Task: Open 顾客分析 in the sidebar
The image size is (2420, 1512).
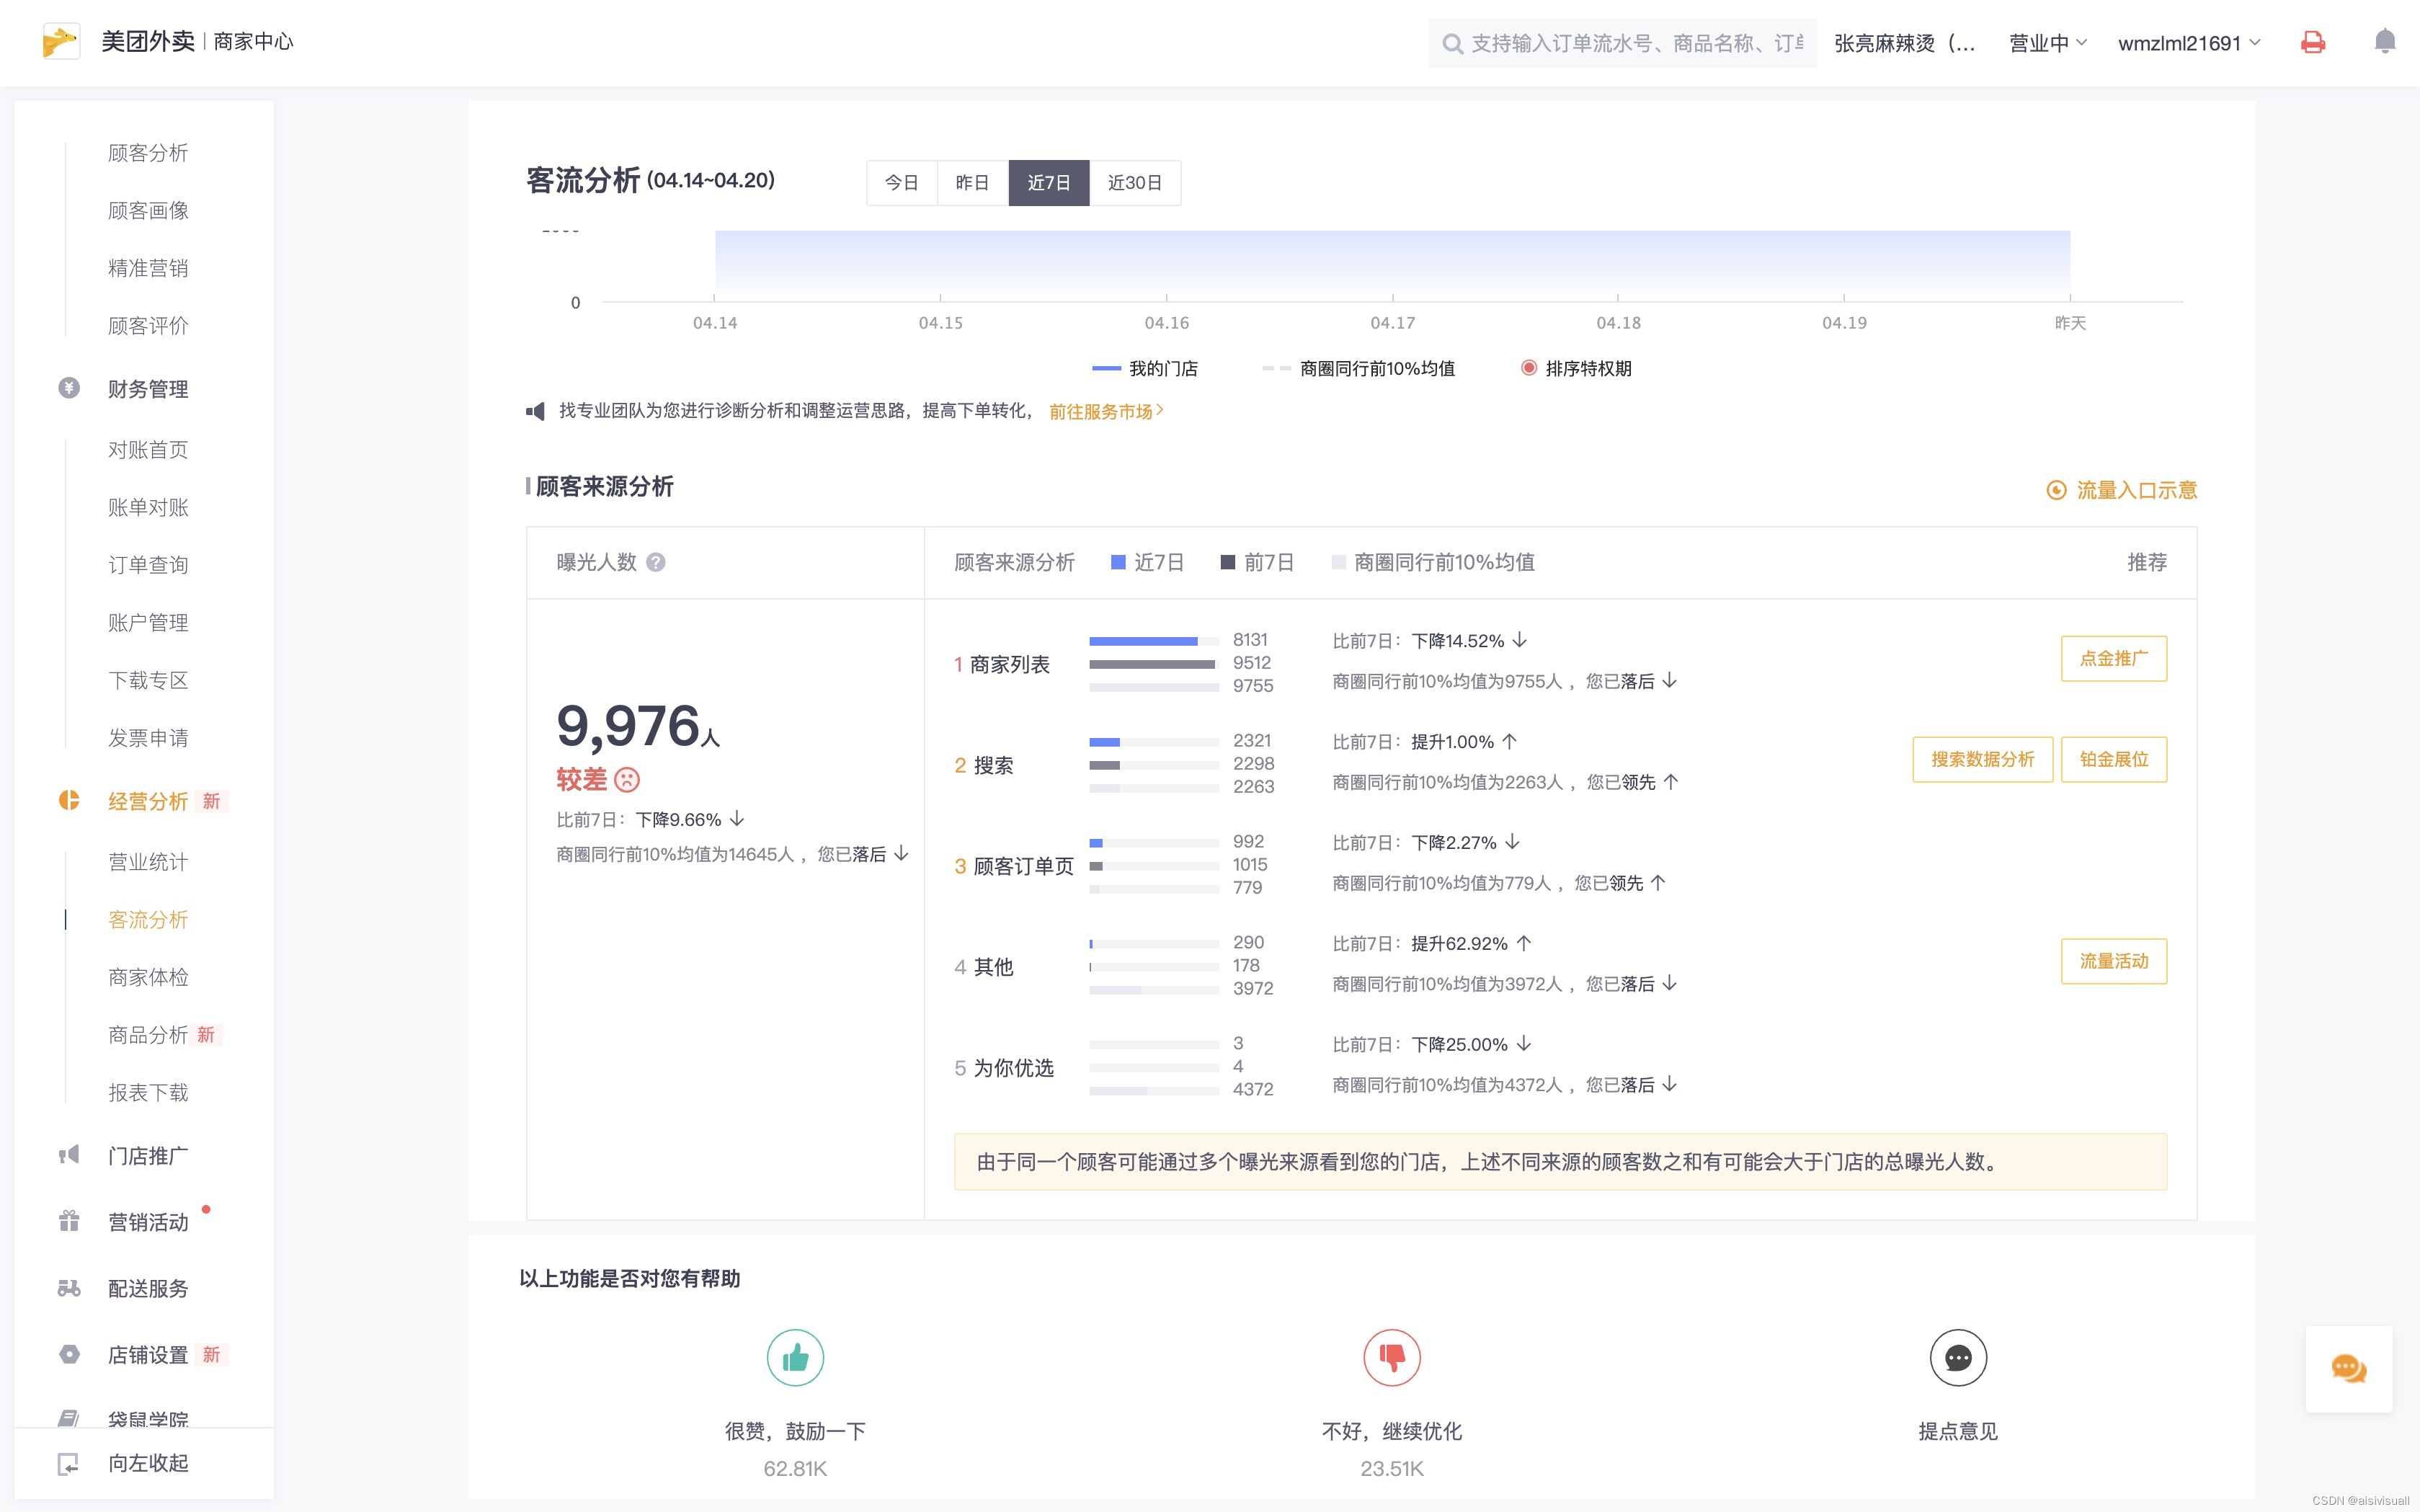Action: pos(148,153)
